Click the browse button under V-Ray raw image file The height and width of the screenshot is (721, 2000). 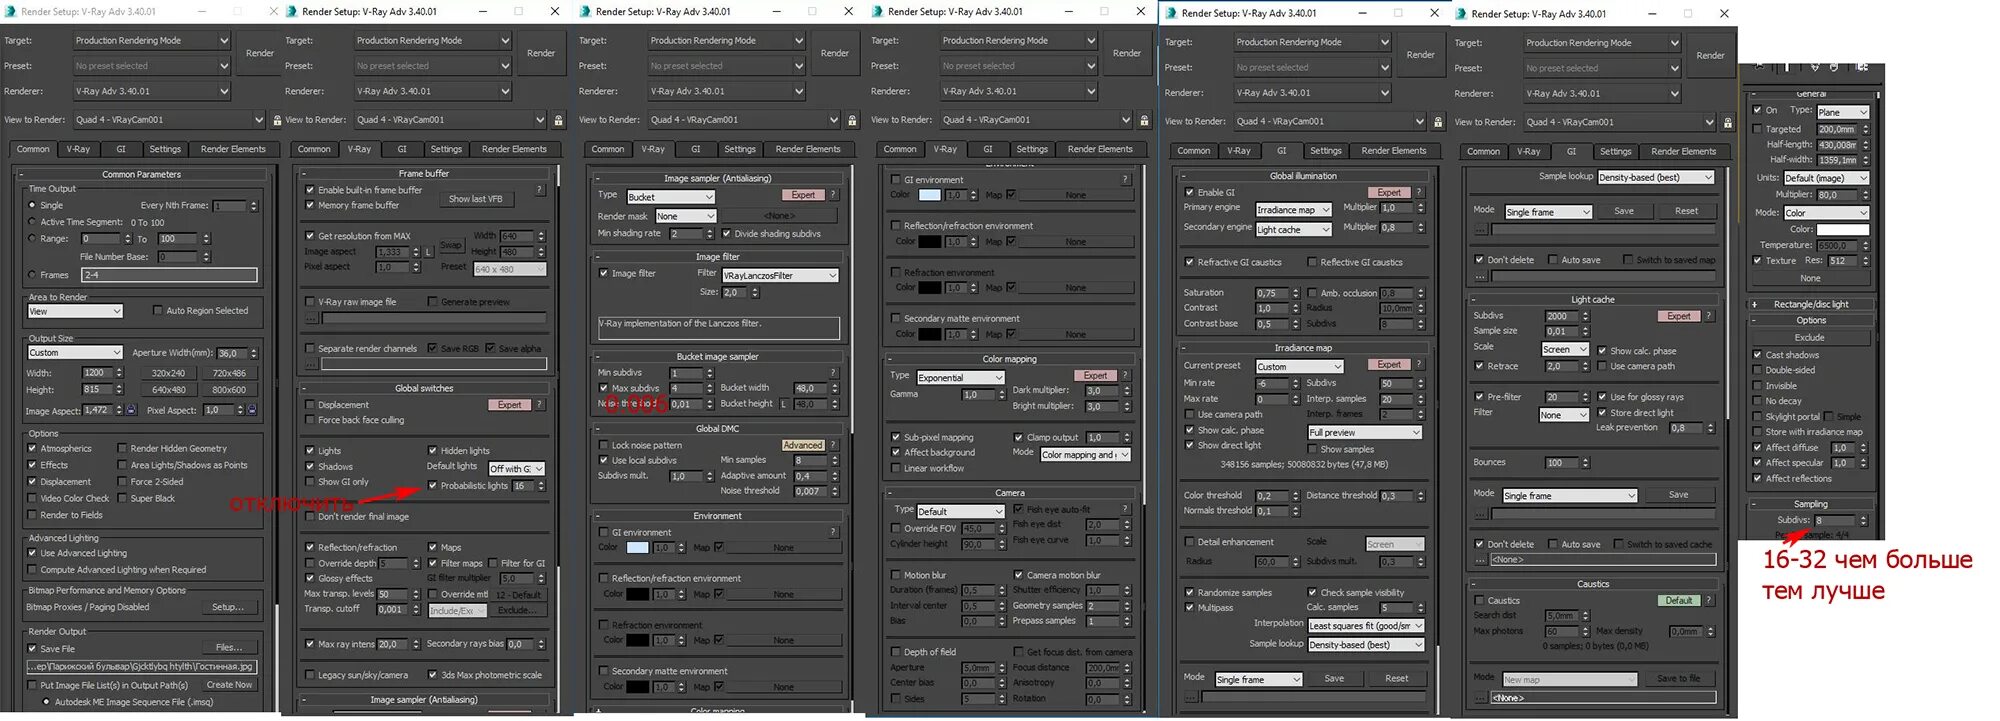coord(312,318)
